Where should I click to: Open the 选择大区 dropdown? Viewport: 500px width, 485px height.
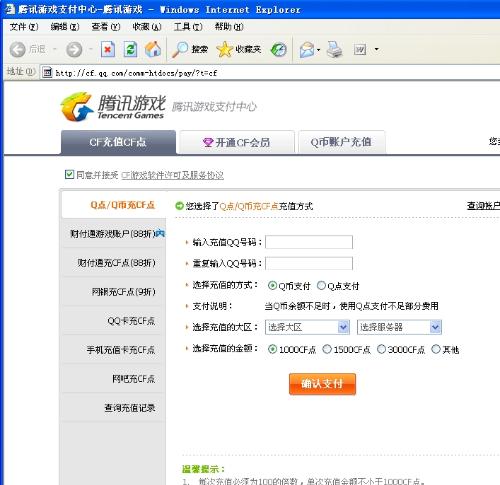(307, 327)
